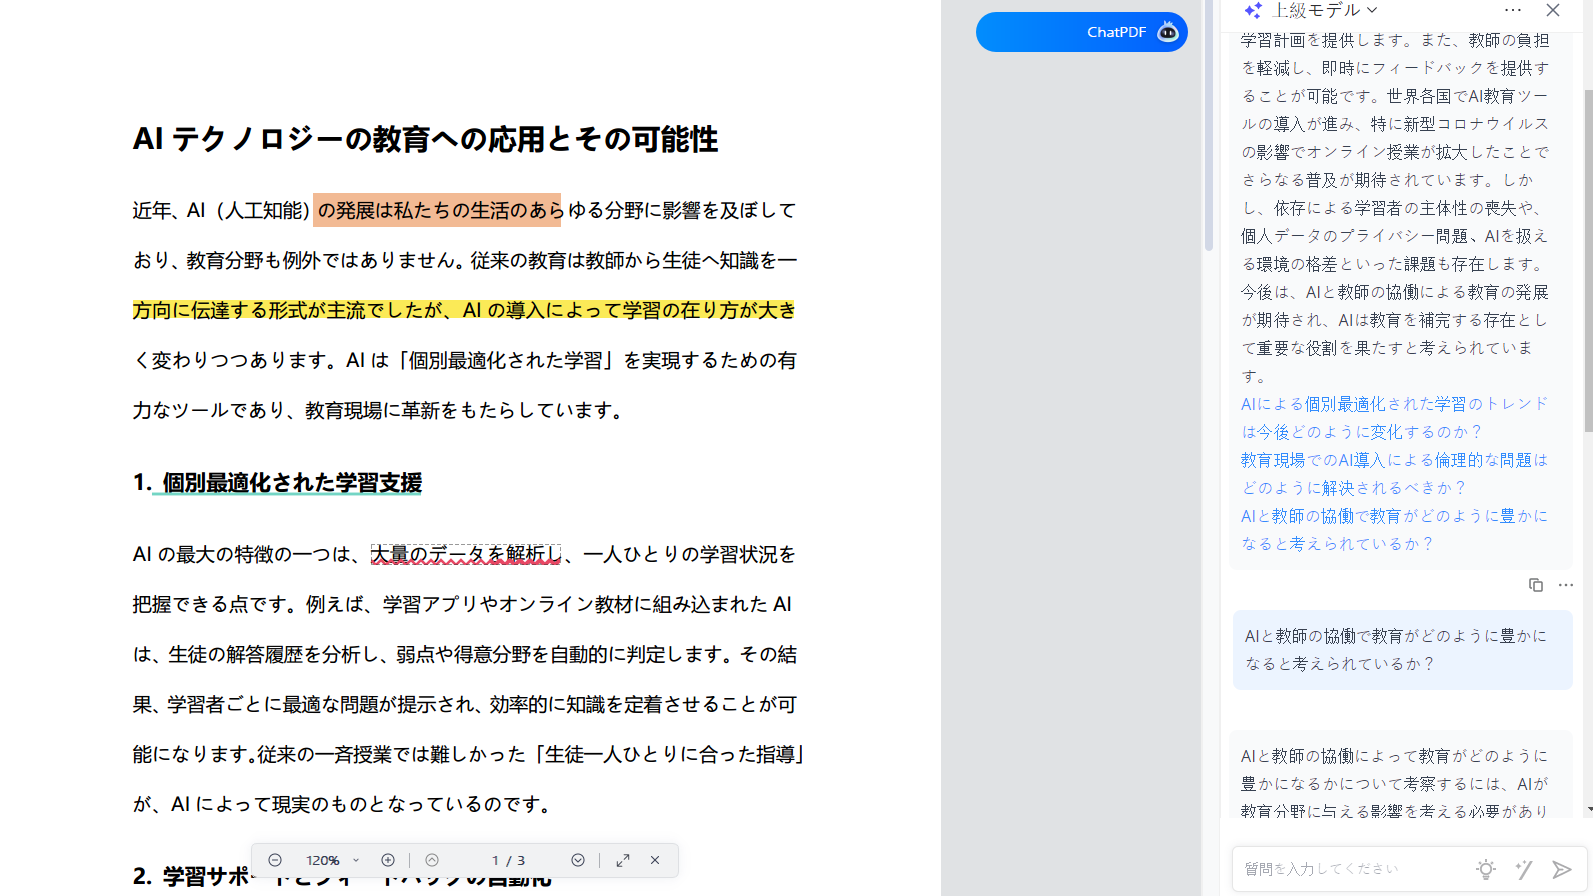
Task: Click the document title AIテクノロジーの教育への応用とその可能性
Action: click(x=426, y=139)
